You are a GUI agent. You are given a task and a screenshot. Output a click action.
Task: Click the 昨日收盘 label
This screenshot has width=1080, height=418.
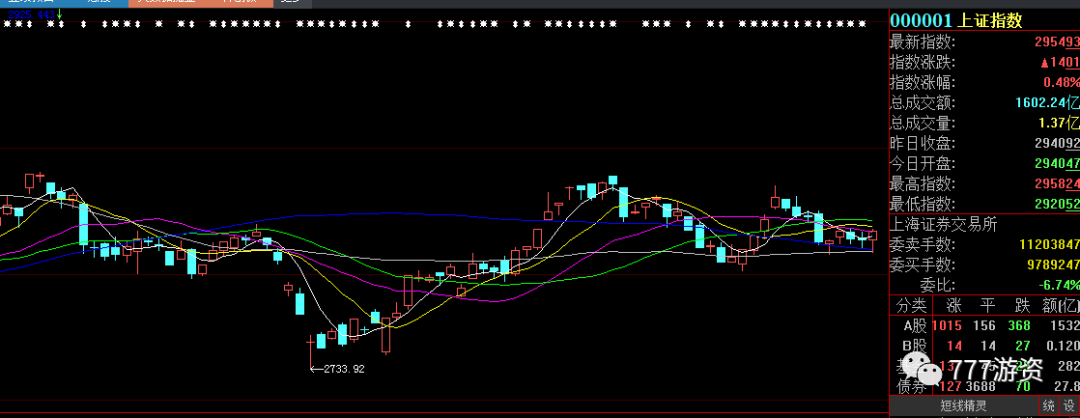coord(923,144)
